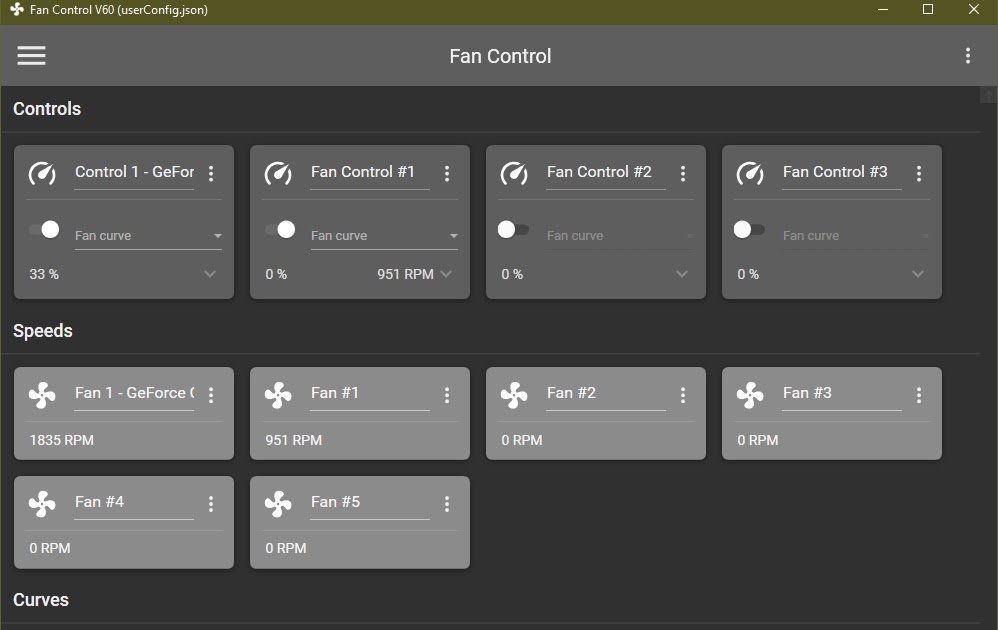Click the fan icon on Fan #4 card

coord(41,503)
